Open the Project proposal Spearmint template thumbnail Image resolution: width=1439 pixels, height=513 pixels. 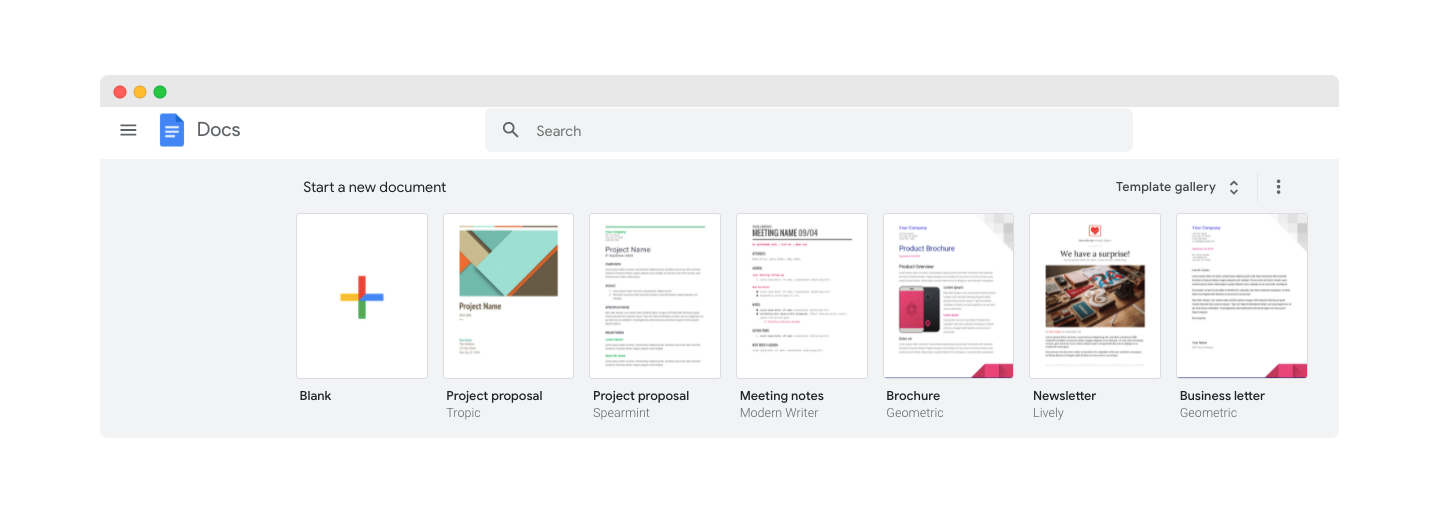tap(655, 296)
